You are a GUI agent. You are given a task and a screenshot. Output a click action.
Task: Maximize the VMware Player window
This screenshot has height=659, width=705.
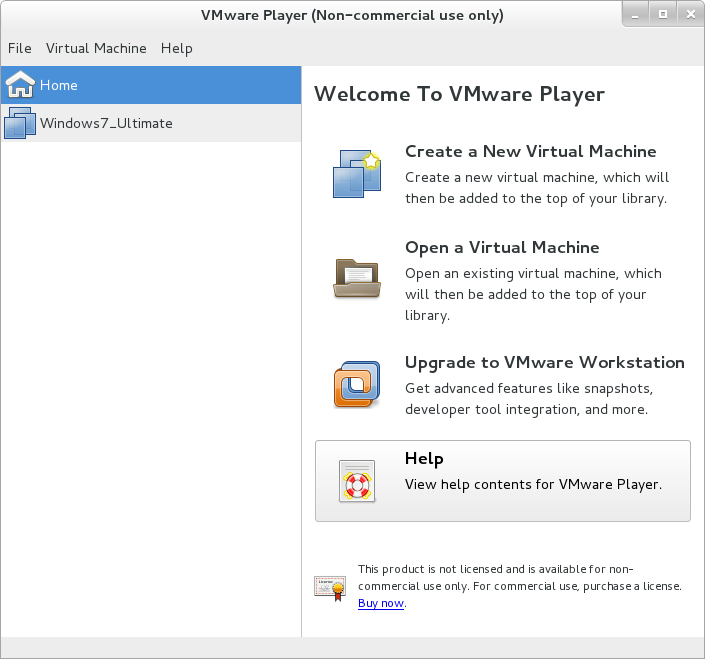663,15
